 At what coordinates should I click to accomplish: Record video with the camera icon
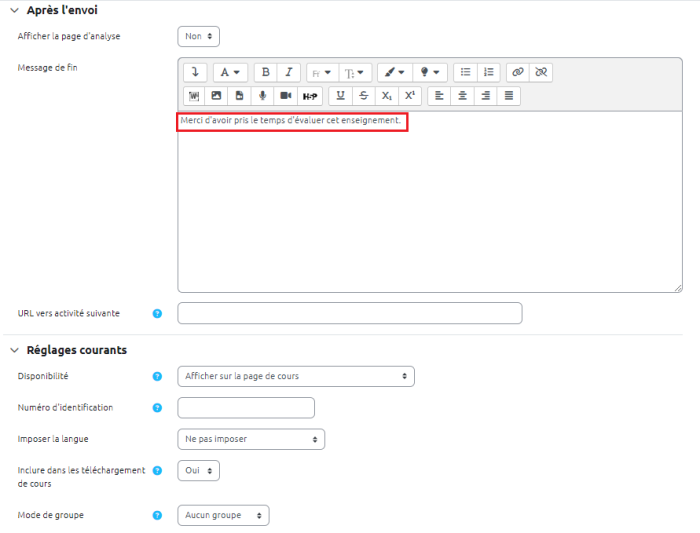[x=286, y=96]
